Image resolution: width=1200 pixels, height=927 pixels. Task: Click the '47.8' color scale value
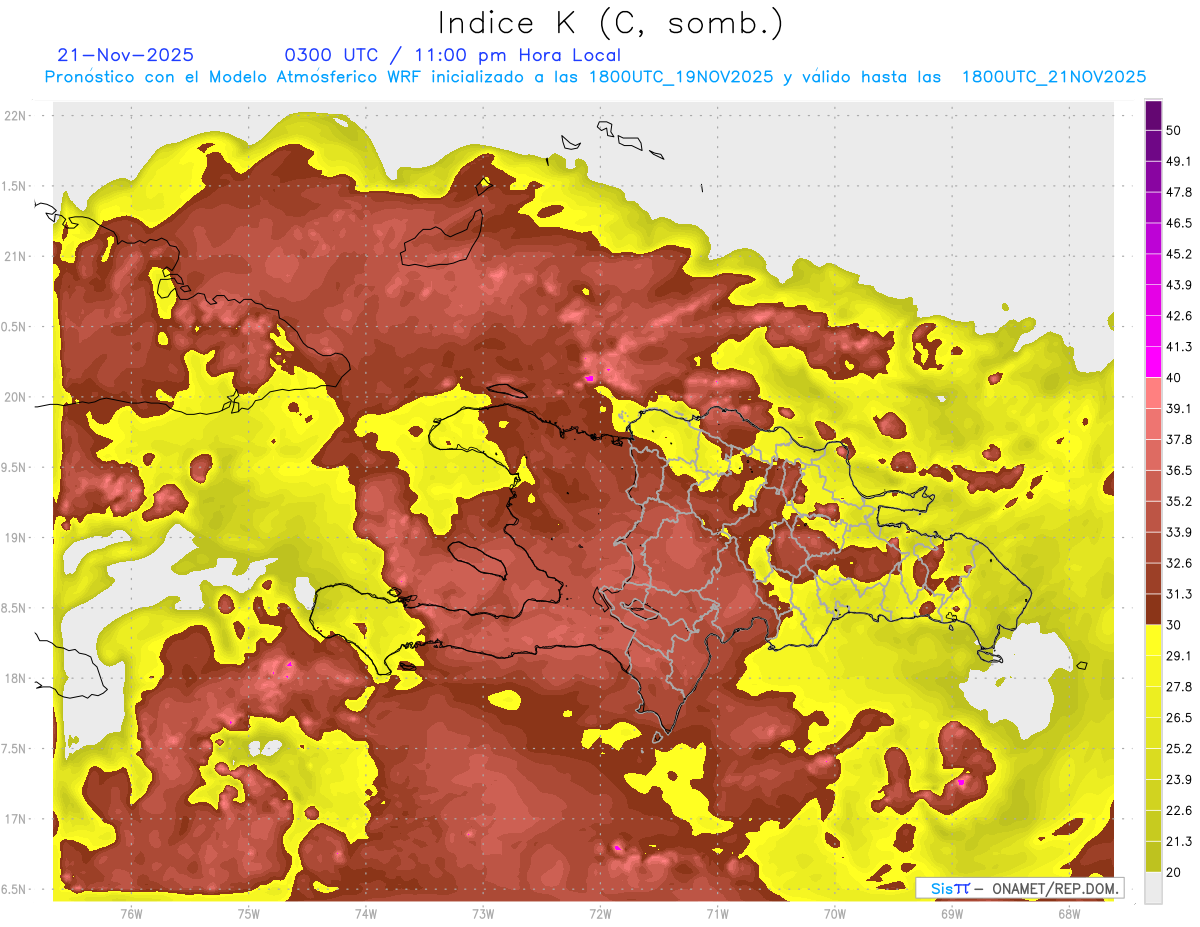(x=1178, y=192)
